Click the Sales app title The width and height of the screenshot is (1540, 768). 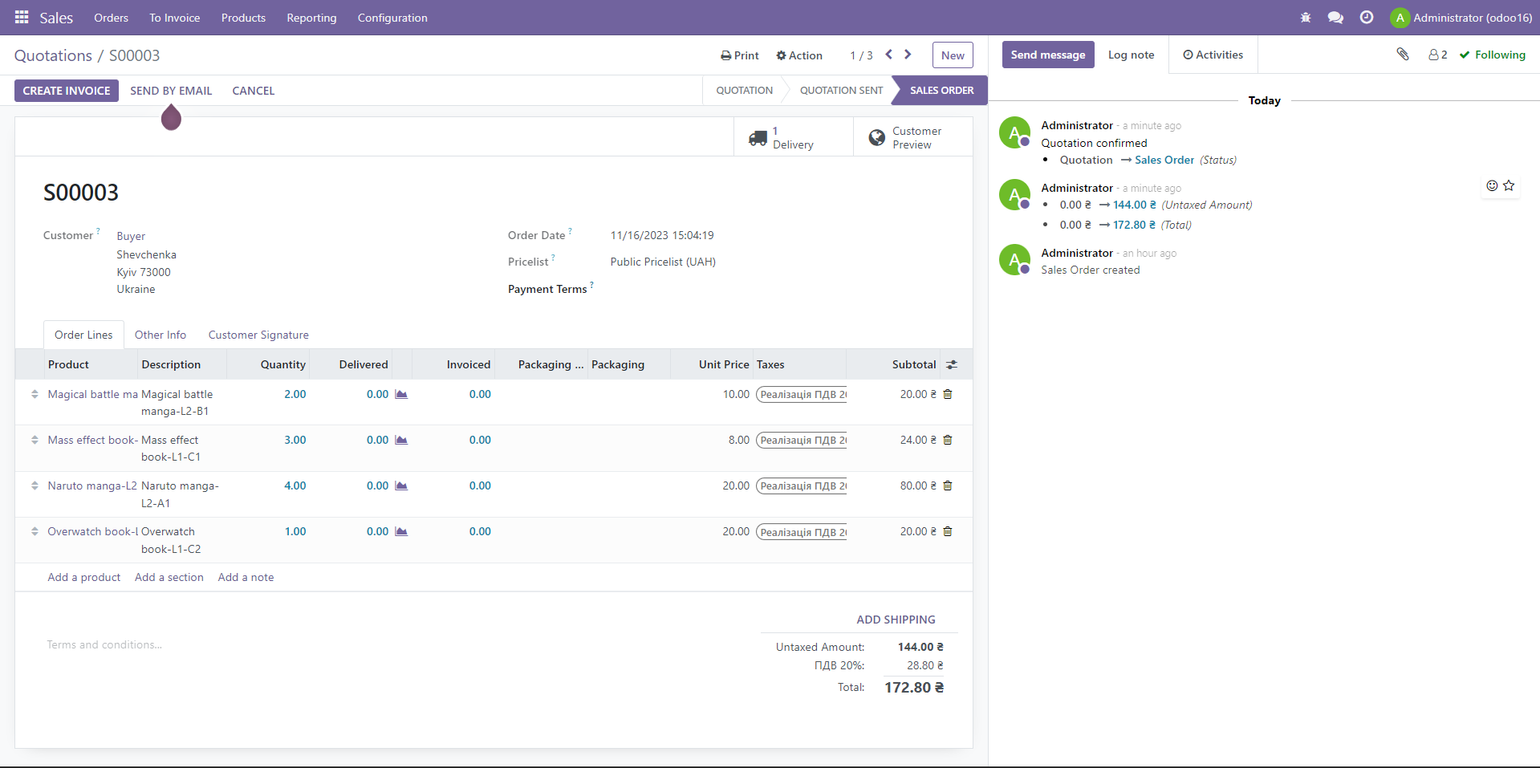(56, 18)
